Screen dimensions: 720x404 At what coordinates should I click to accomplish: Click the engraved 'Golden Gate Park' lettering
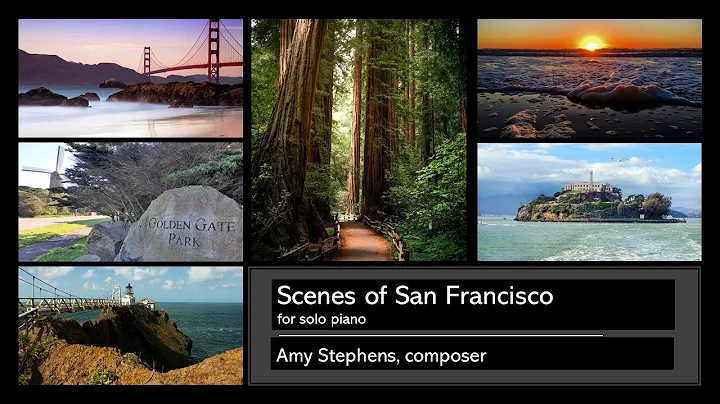(191, 232)
